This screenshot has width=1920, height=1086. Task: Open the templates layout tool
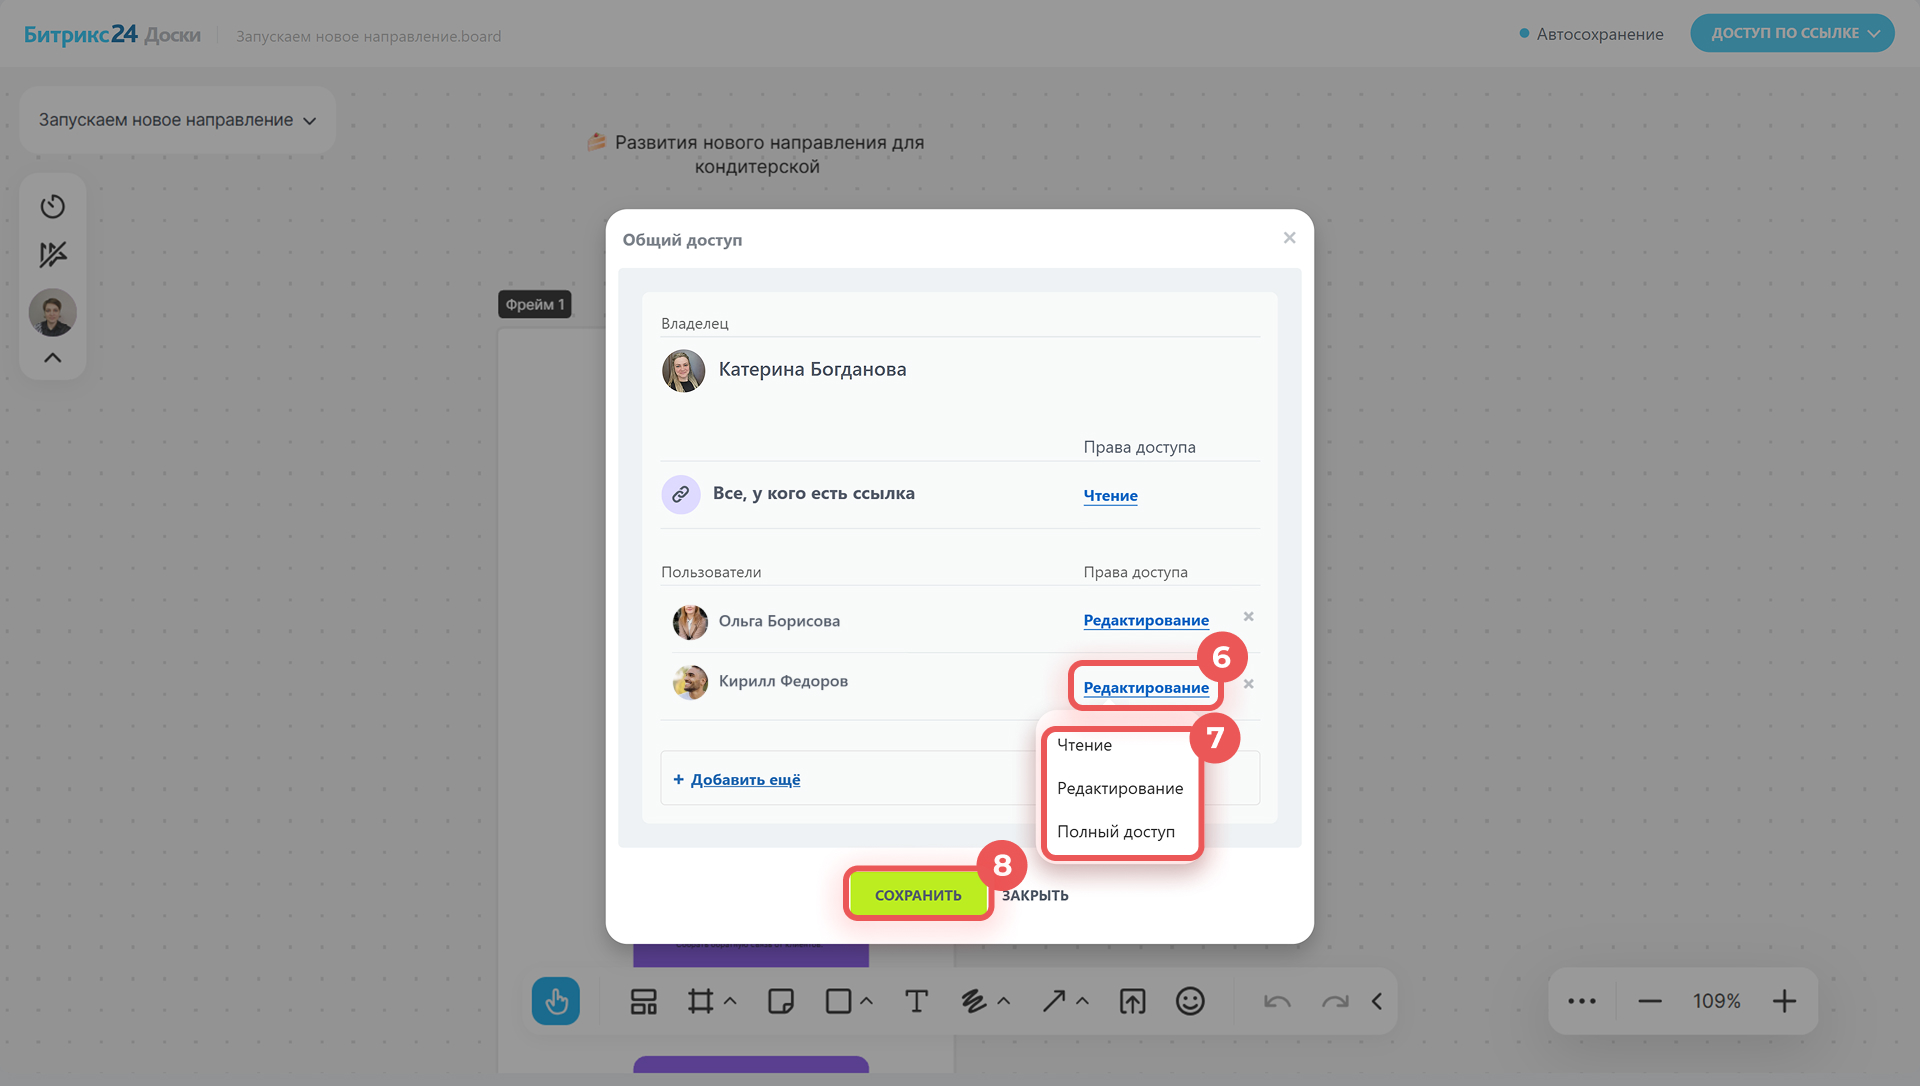(x=643, y=1001)
